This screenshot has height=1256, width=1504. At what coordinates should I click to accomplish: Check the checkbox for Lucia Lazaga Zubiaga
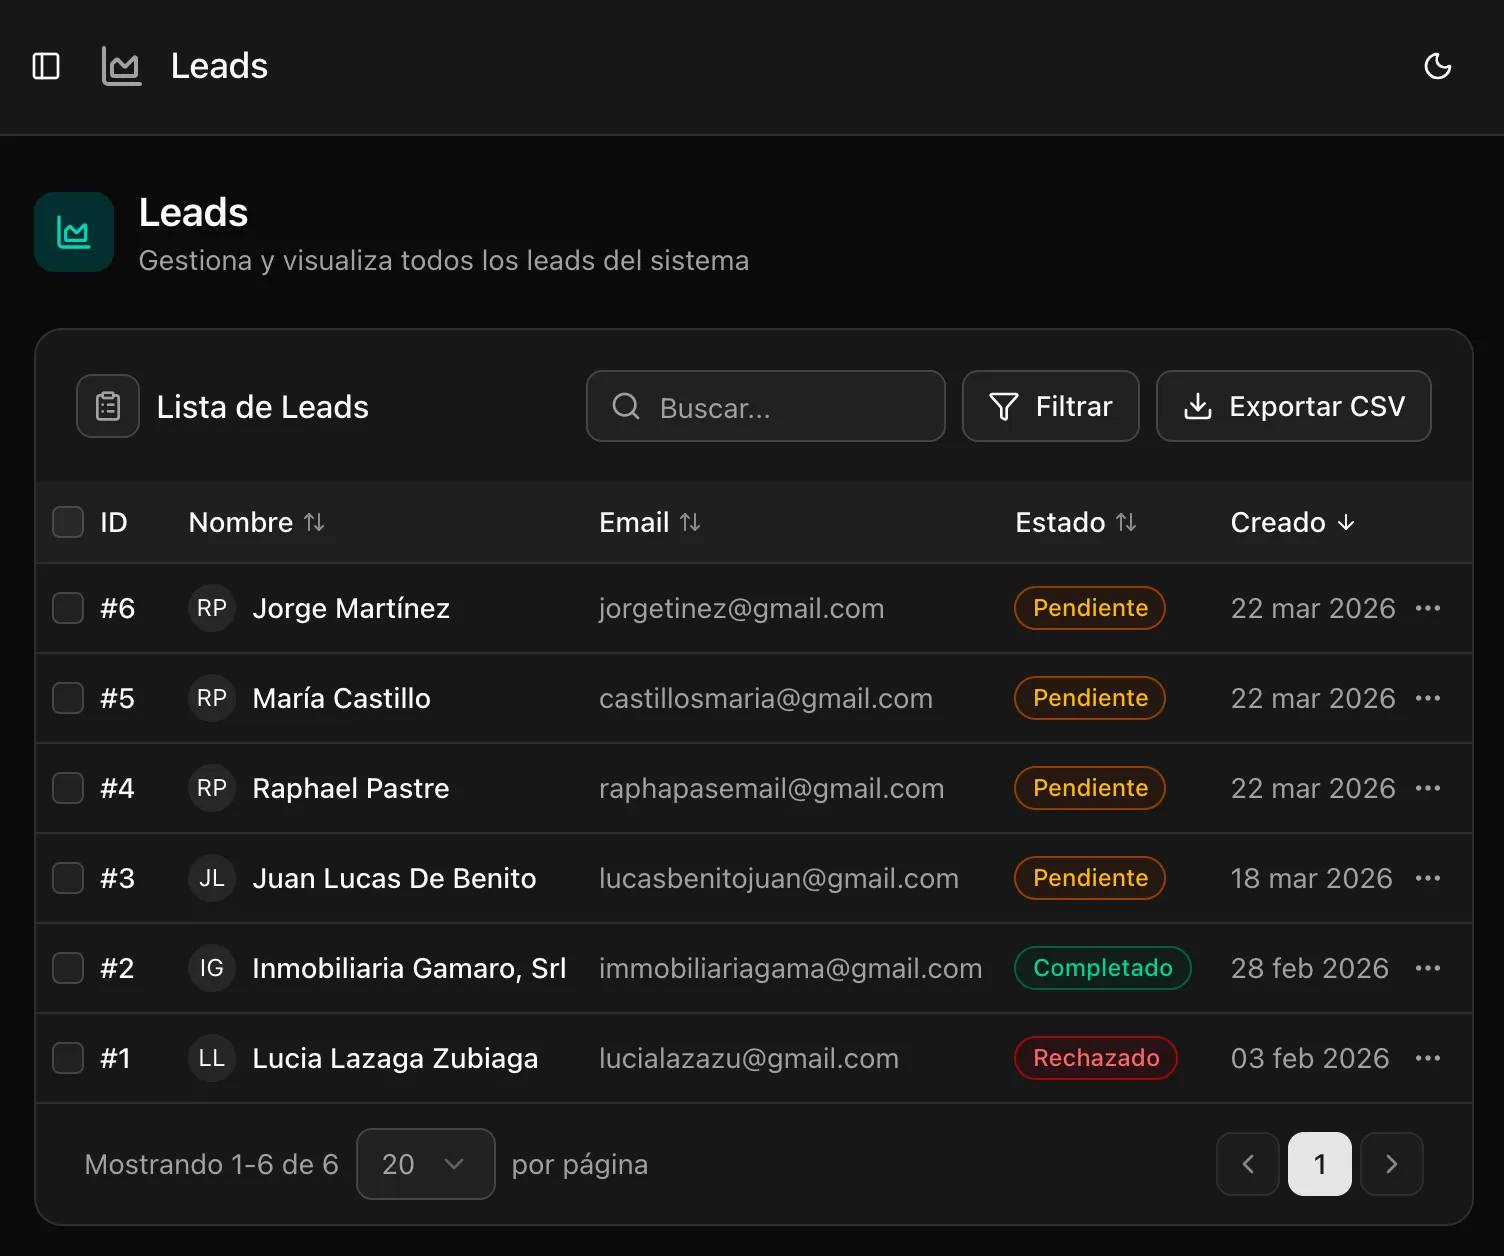(67, 1058)
